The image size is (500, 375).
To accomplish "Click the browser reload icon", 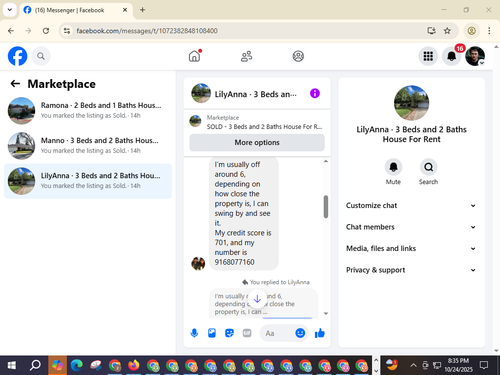I will pos(46,31).
